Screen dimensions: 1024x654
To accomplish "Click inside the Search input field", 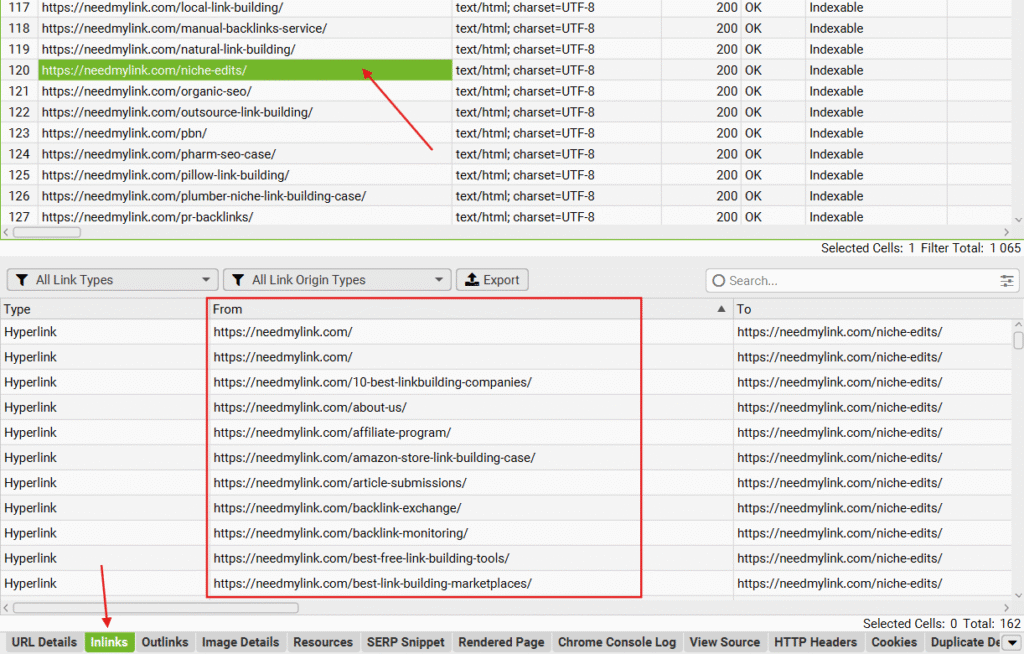I will click(850, 281).
